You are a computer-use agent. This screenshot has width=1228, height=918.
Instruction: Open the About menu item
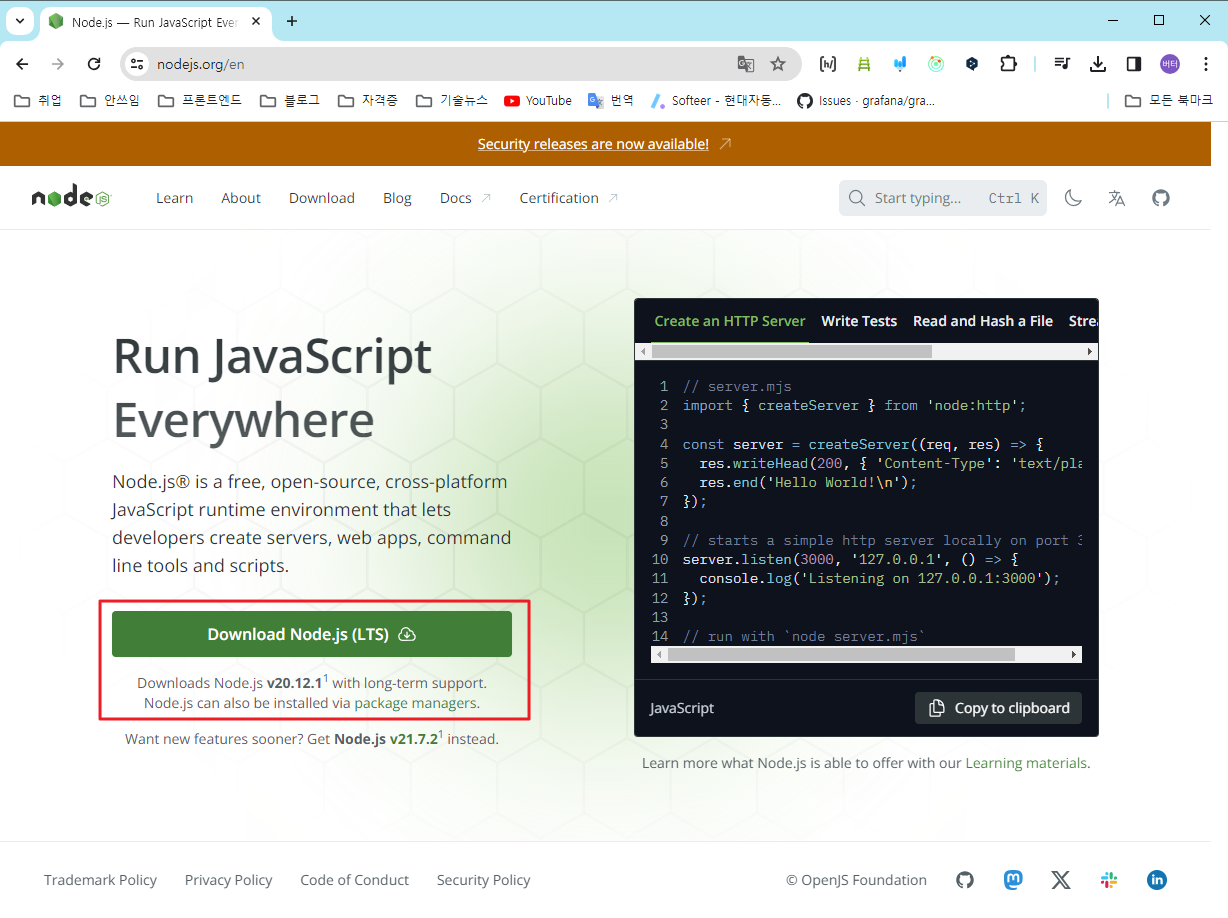click(241, 198)
